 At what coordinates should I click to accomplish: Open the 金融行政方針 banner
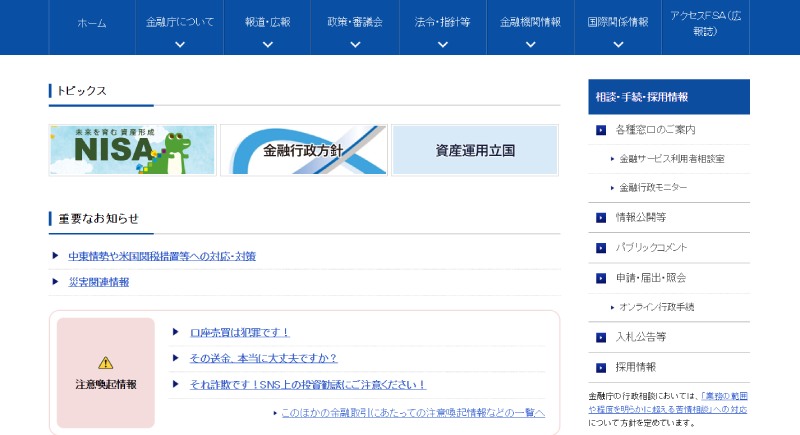point(304,150)
